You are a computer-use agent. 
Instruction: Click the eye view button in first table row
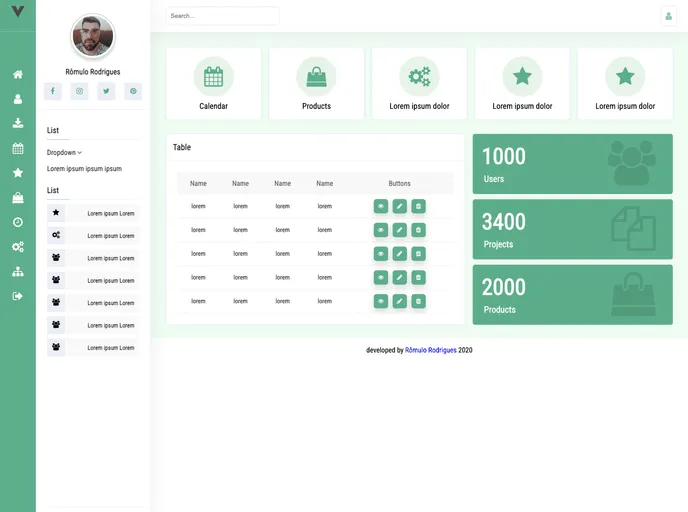[x=381, y=206]
